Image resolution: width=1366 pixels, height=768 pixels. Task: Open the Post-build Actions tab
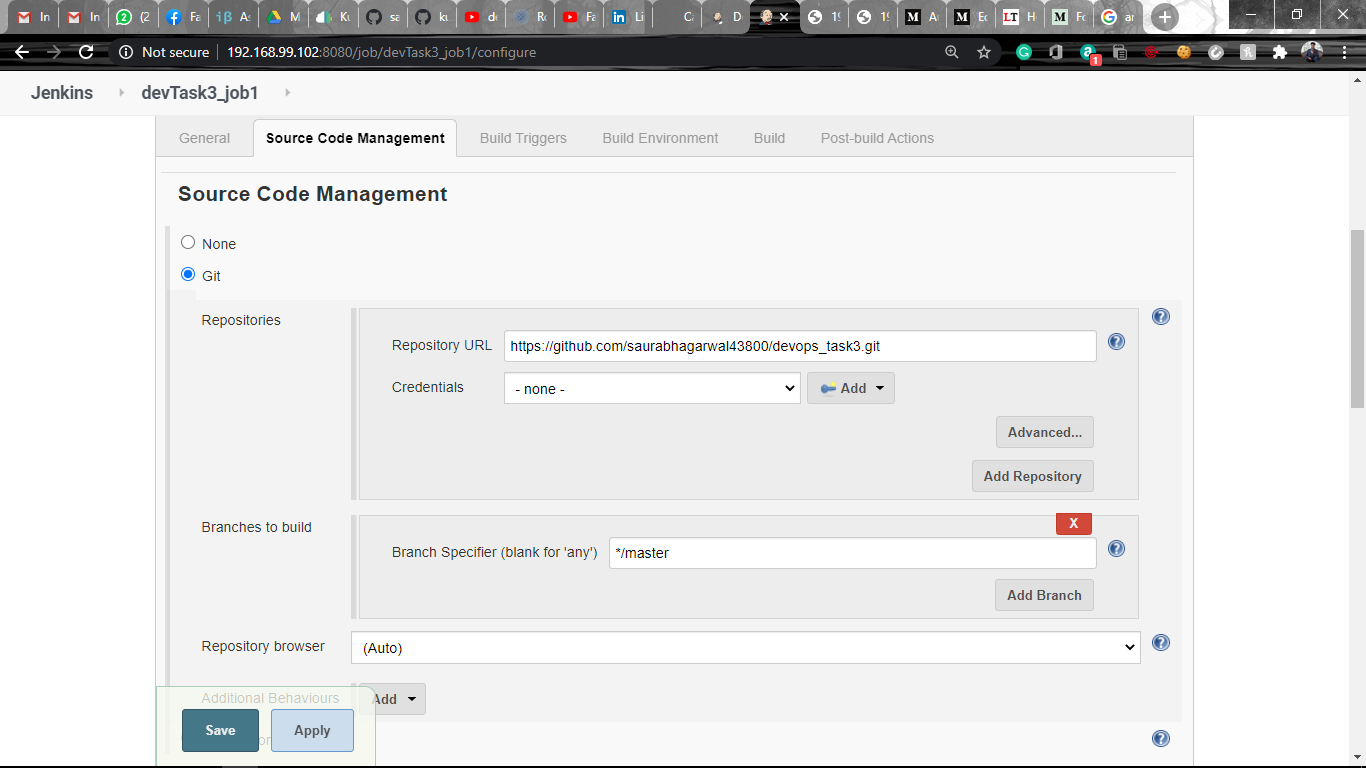[876, 137]
